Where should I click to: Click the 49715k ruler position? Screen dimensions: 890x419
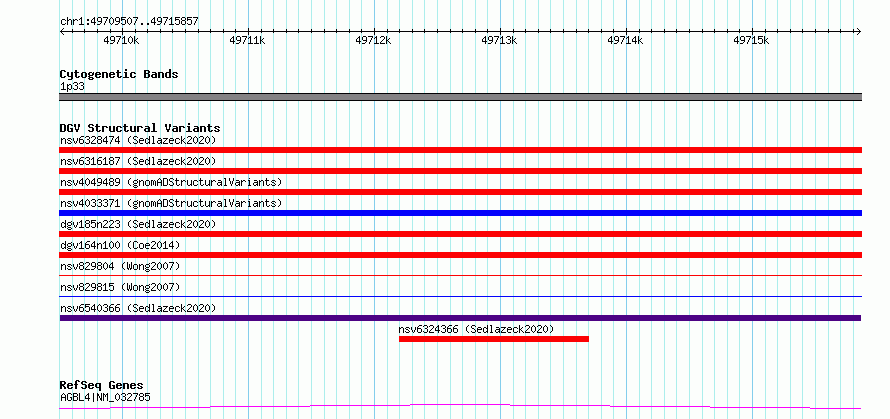coord(752,40)
